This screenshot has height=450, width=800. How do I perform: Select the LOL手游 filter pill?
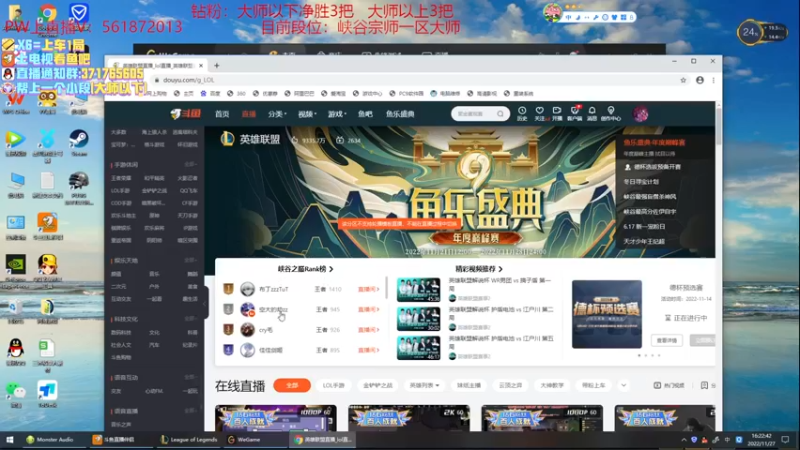coord(334,385)
